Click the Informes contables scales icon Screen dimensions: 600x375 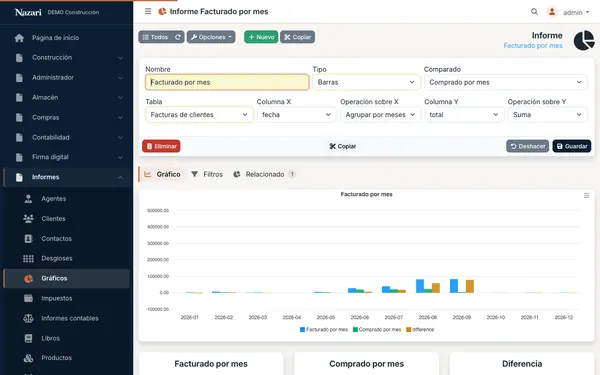coord(28,318)
